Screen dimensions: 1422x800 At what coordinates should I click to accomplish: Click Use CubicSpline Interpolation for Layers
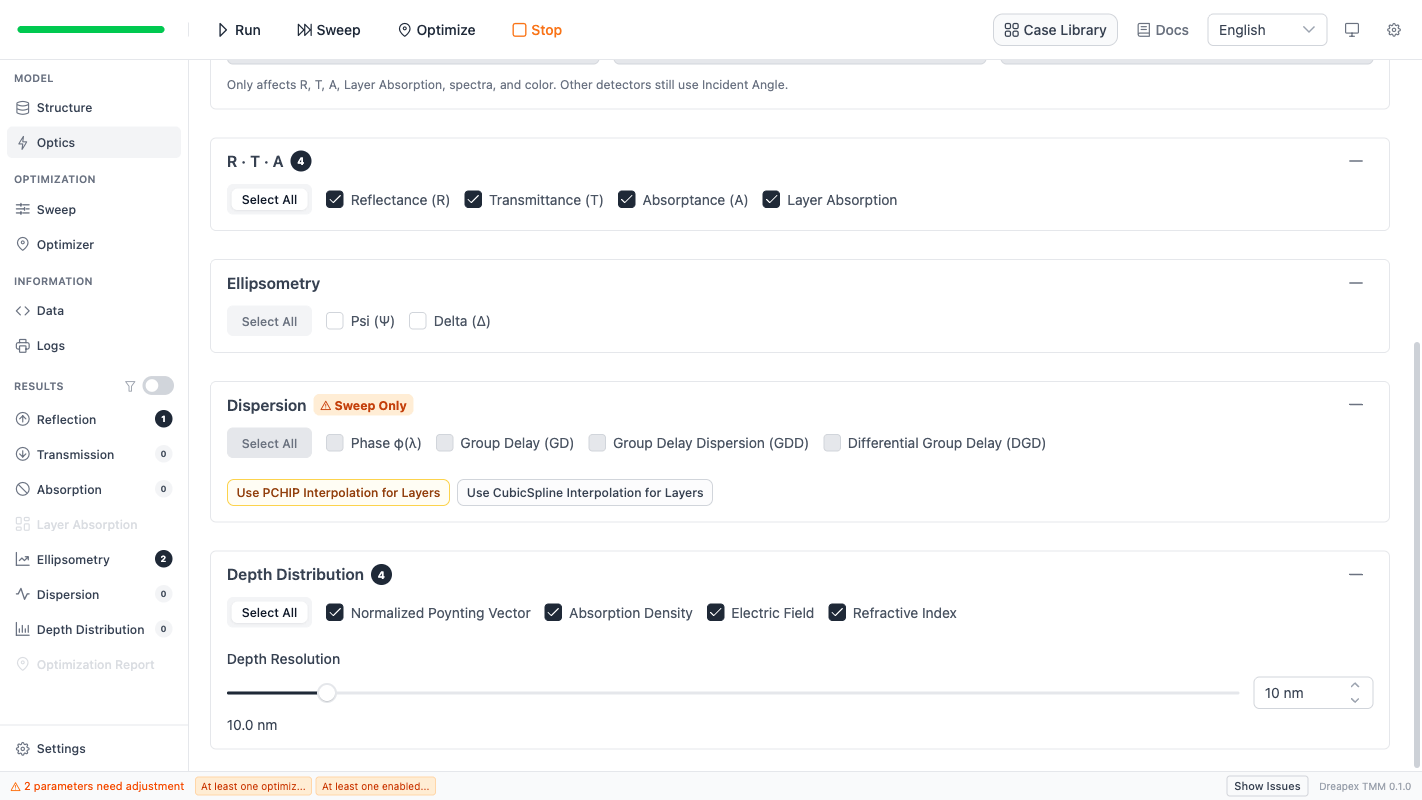585,493
